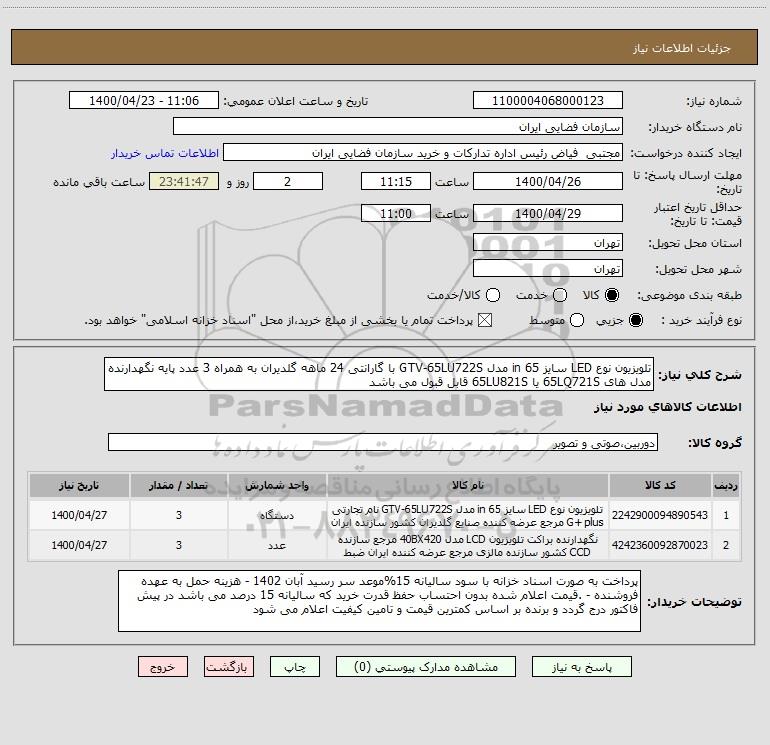Image resolution: width=770 pixels, height=745 pixels.
Task: Click the تعداد / مقدار column header
Action: 179,486
